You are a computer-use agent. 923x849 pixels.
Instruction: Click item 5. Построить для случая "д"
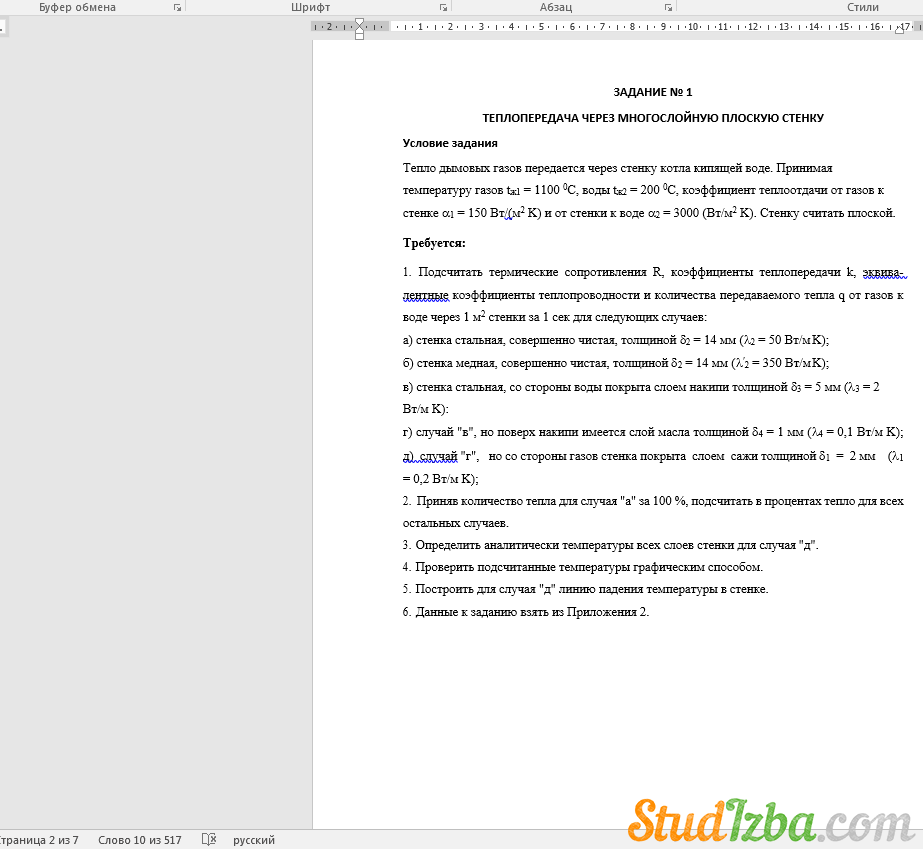[586, 589]
